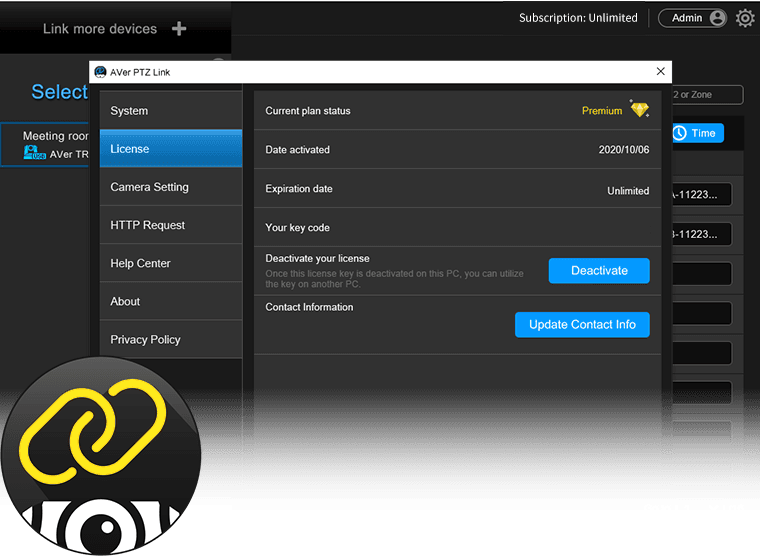The image size is (760, 556).
Task: Click the 'Deactivate your license' heading
Action: click(x=317, y=258)
